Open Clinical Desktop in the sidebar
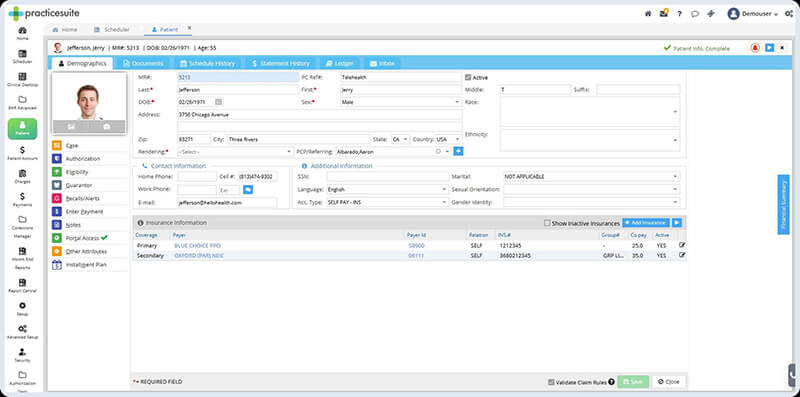This screenshot has height=397, width=800. 22,80
